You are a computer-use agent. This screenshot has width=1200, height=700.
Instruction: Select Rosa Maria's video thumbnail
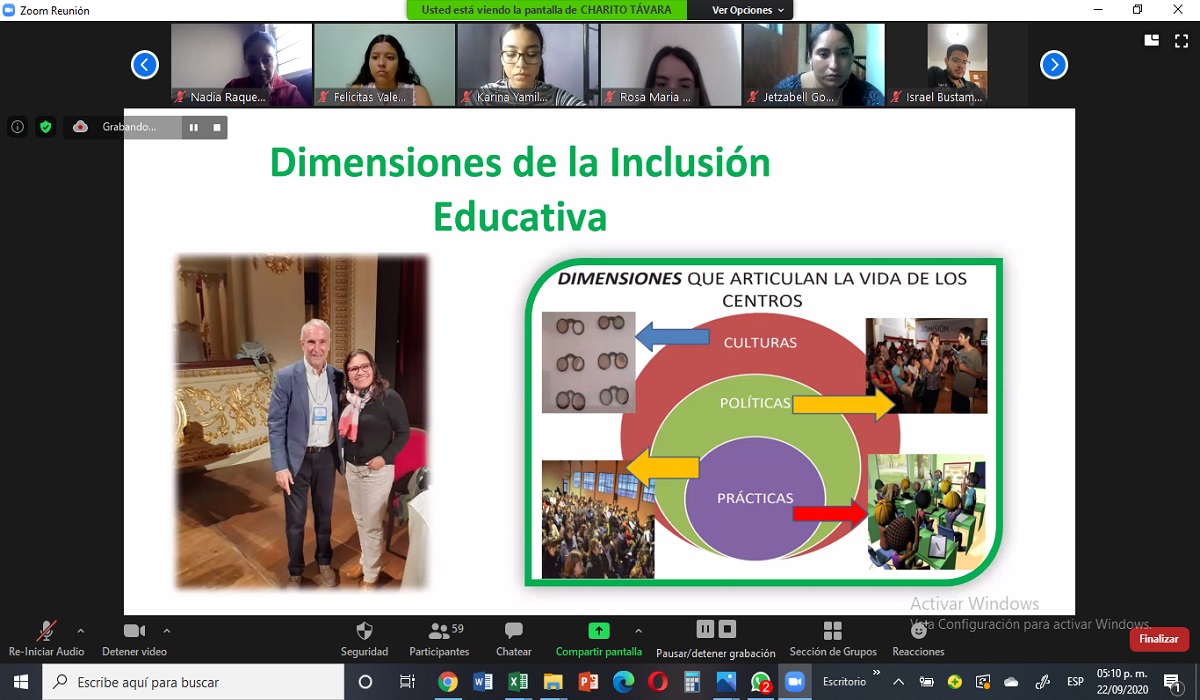[x=671, y=65]
